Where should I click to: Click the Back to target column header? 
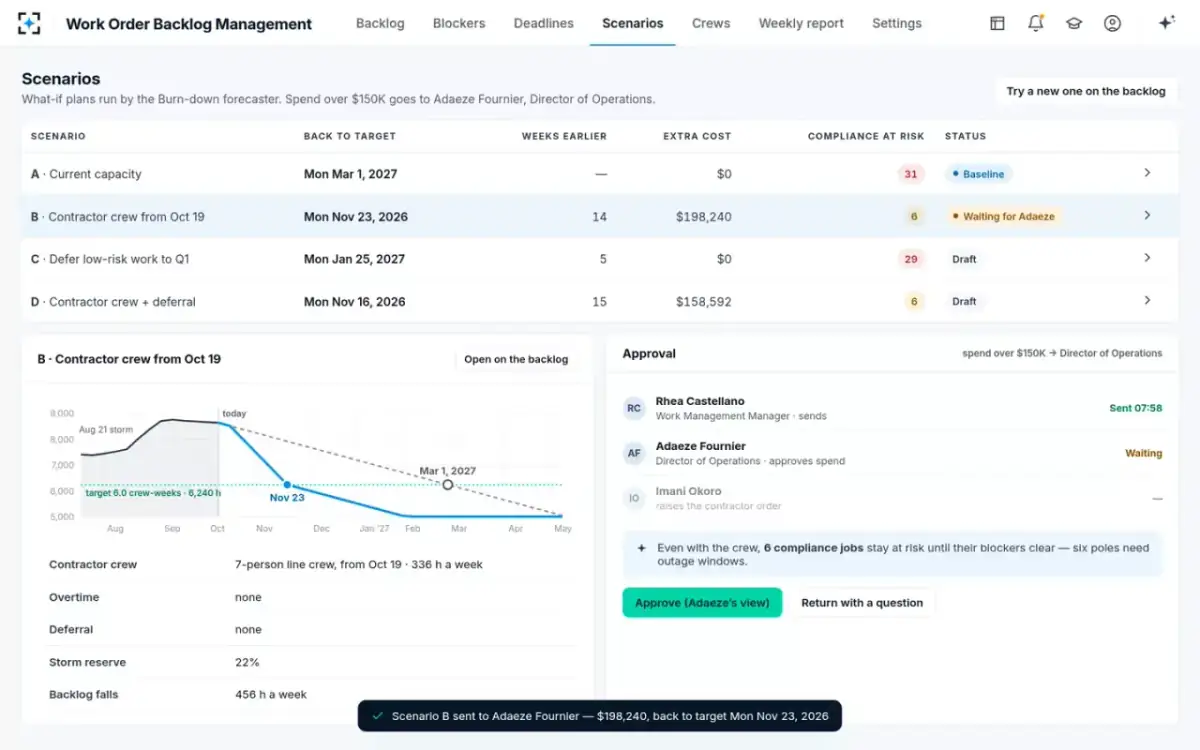pyautogui.click(x=350, y=136)
